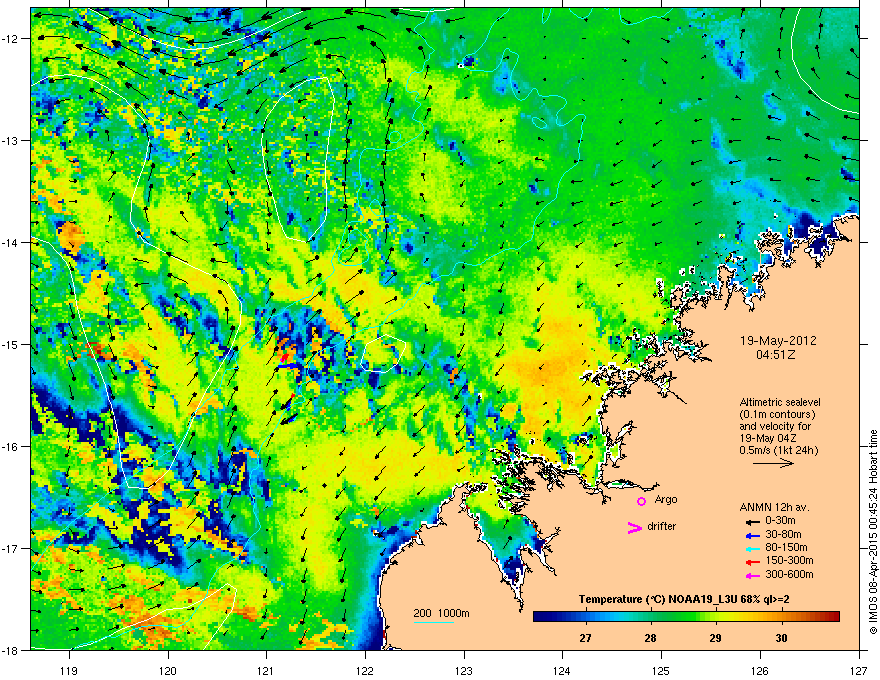Click the dark red end of colorbar
This screenshot has width=880, height=680.
pos(833,616)
